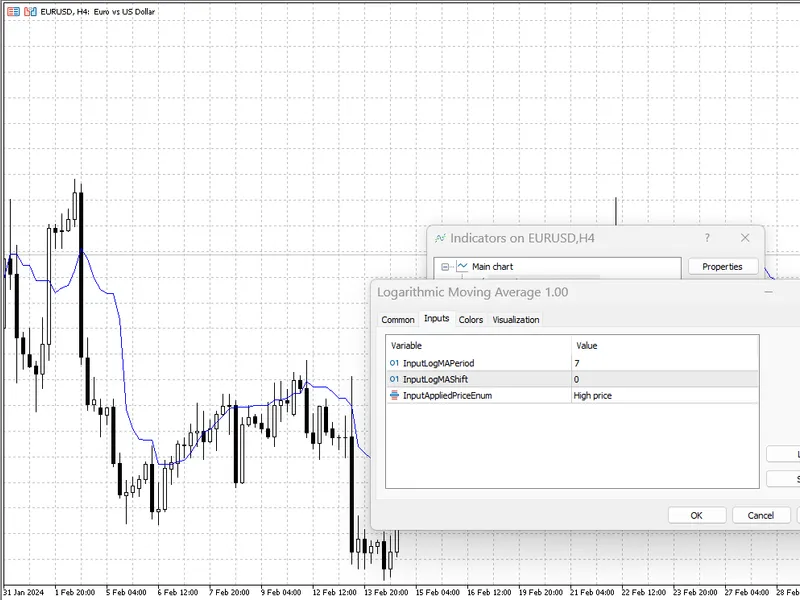Viewport: 800px width, 600px height.
Task: Click the 5 Feb 04:00 time axis label
Action: coord(126,592)
